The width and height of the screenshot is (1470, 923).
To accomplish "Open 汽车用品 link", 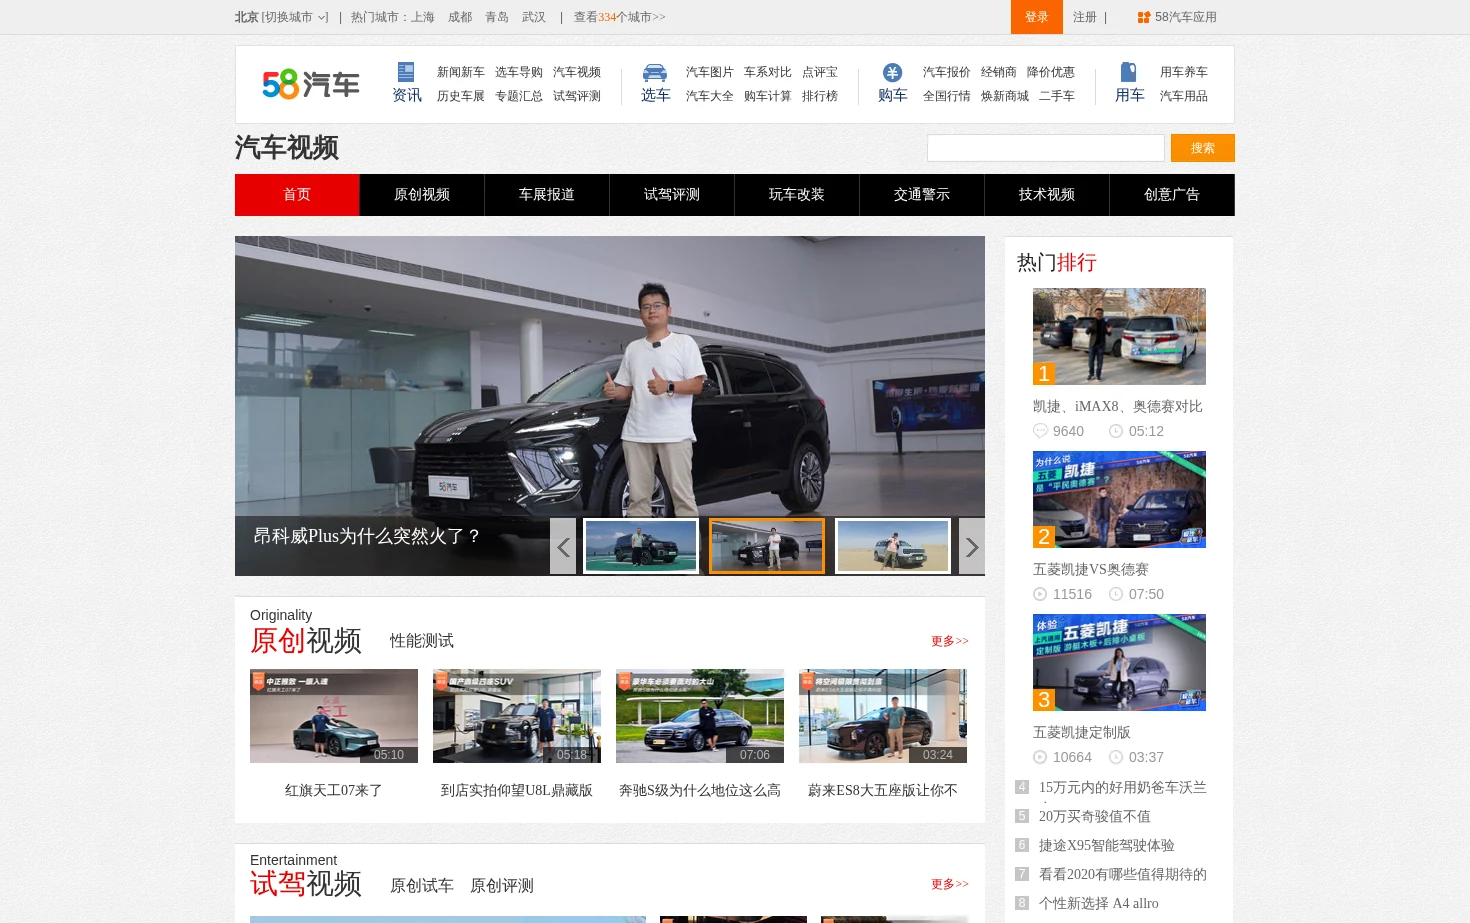I will [1184, 96].
